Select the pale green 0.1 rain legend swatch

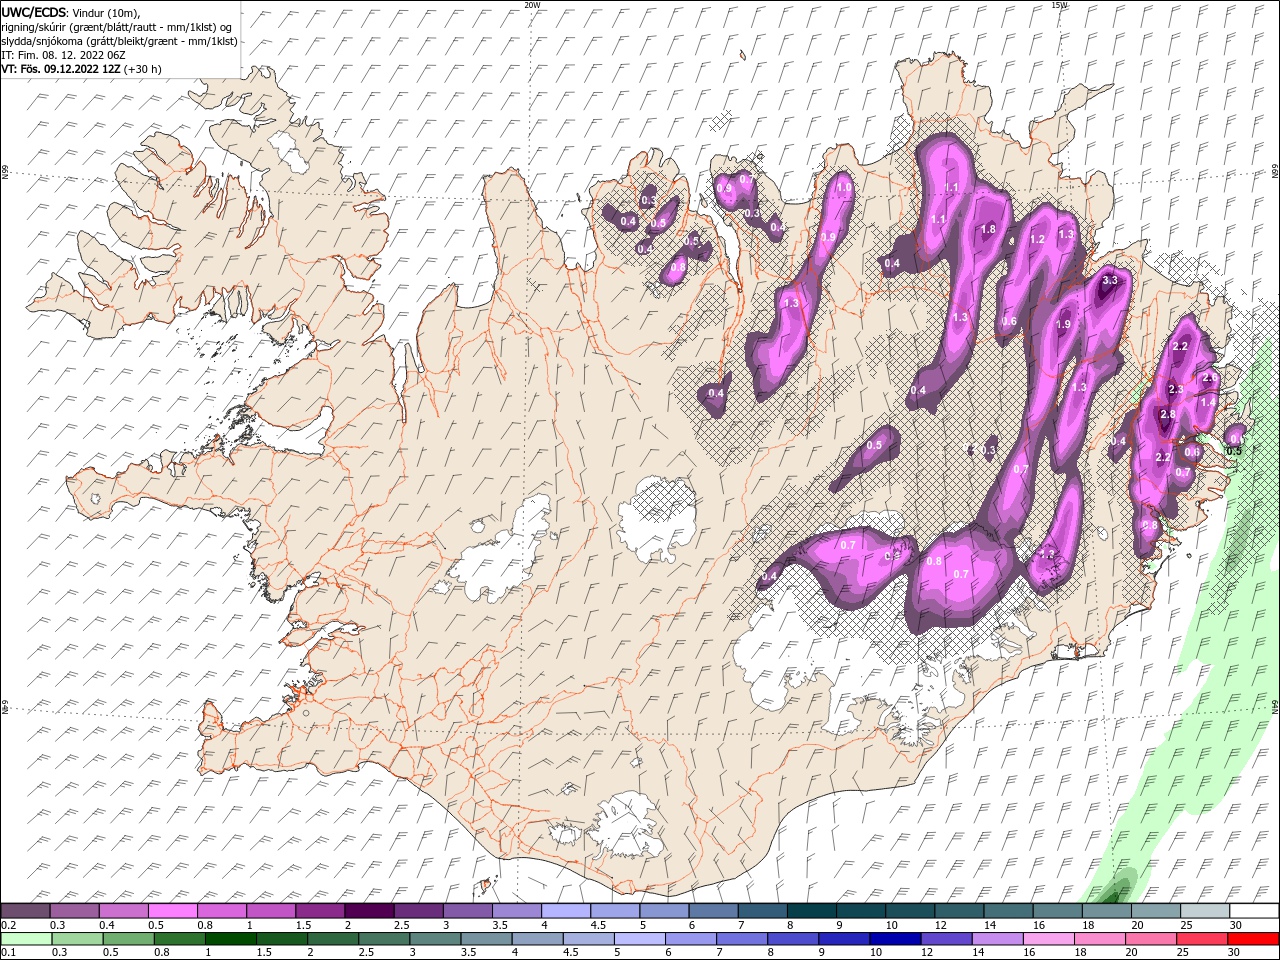[27, 939]
